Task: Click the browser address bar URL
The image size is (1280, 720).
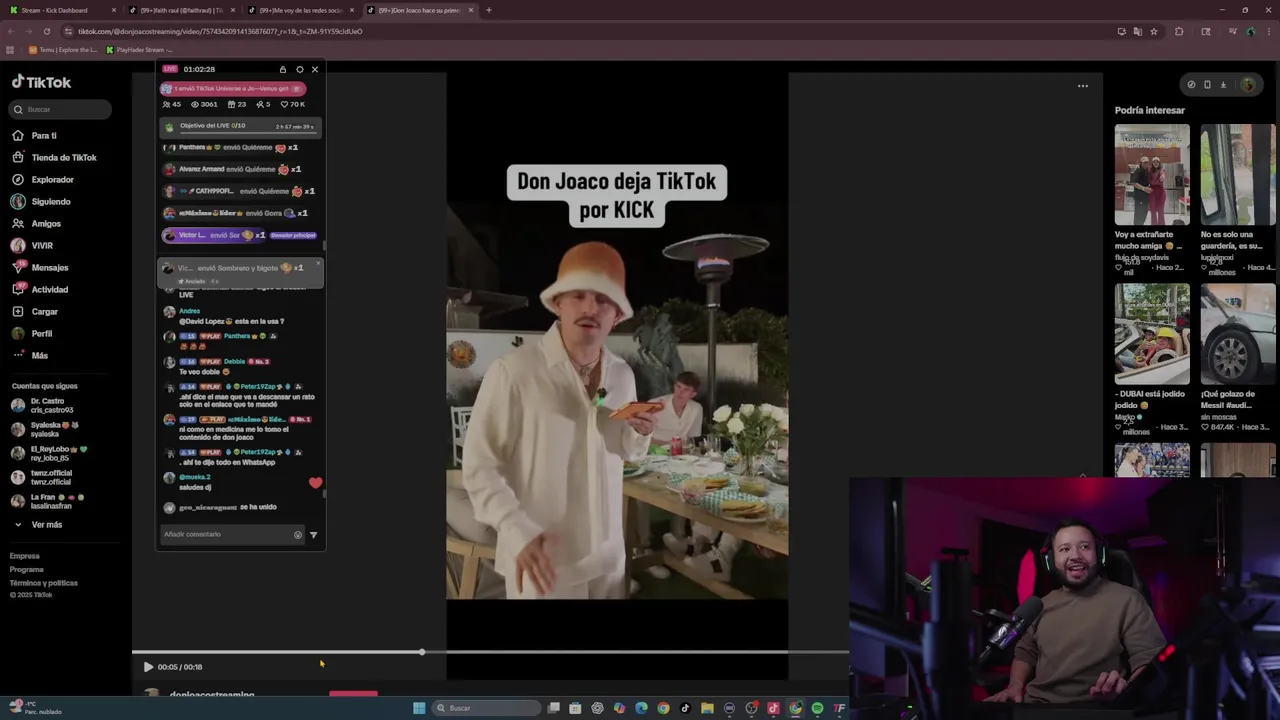Action: click(220, 31)
